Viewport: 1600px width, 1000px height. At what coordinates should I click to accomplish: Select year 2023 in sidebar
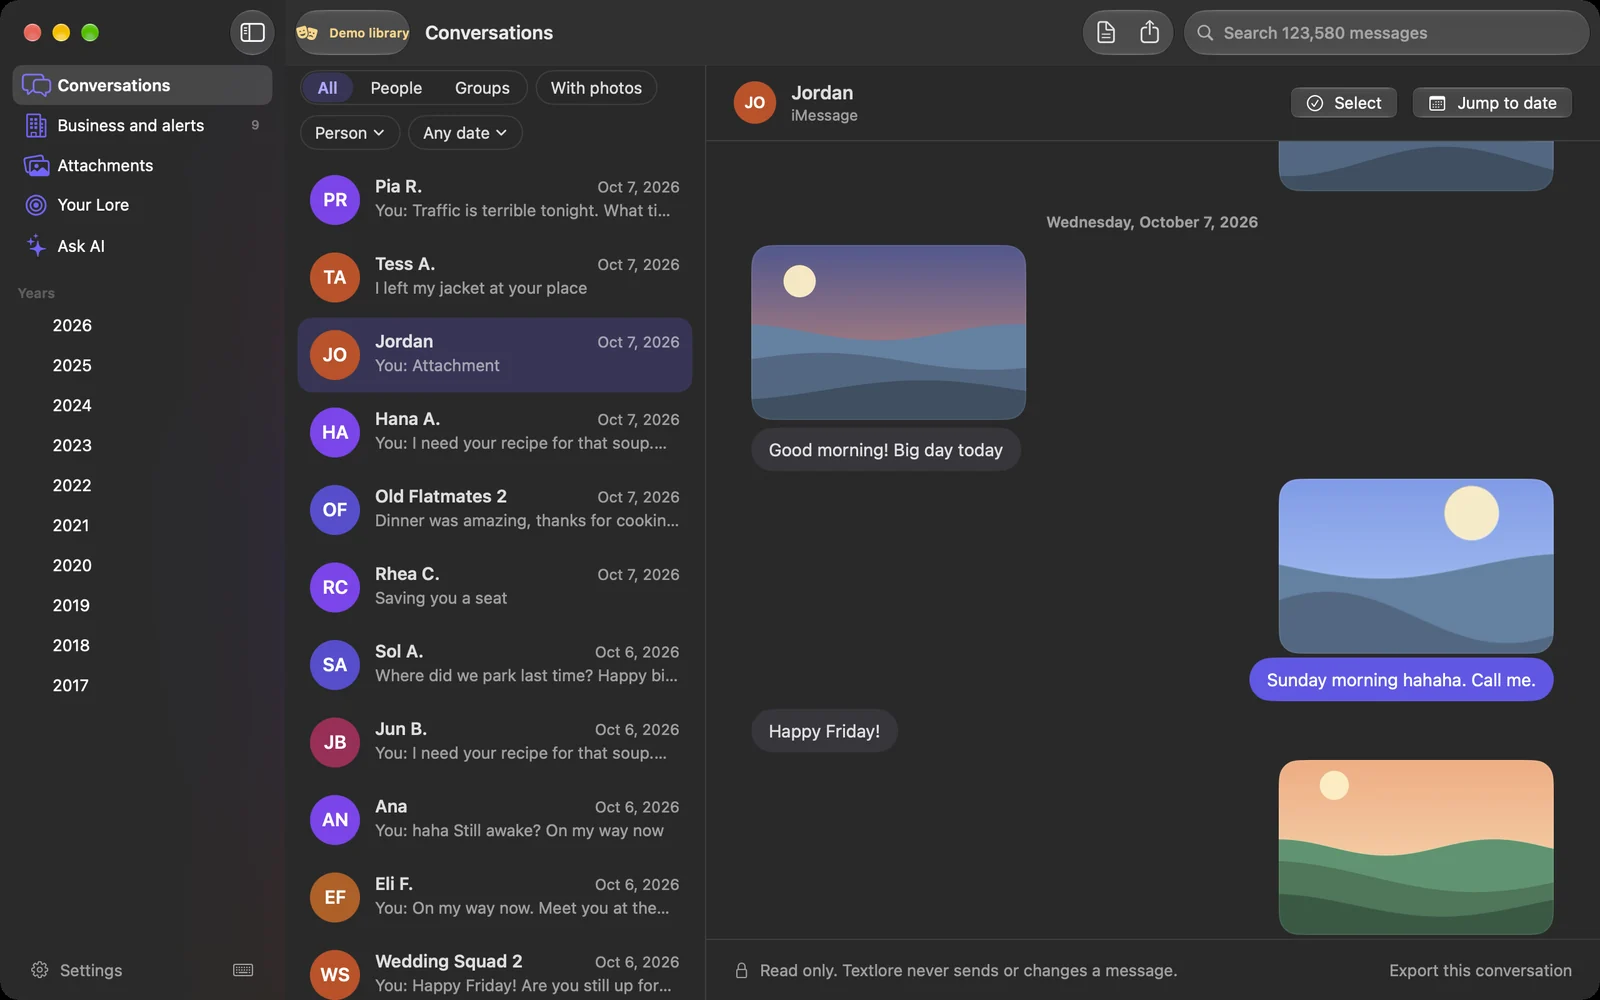click(72, 445)
